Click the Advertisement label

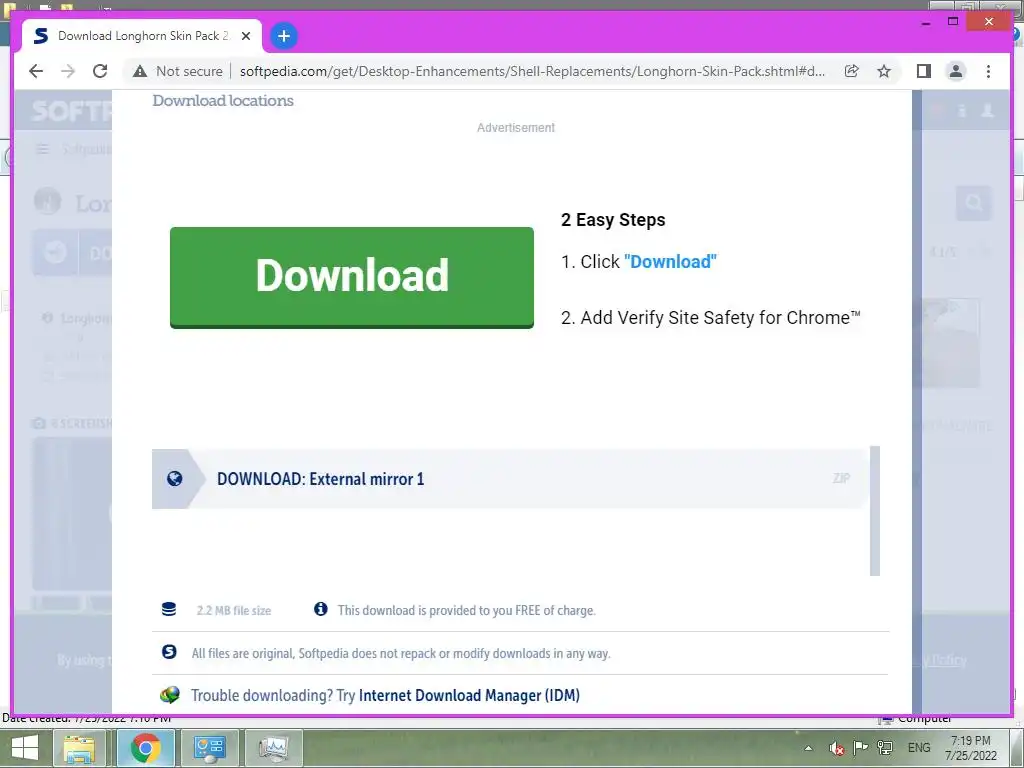pos(516,127)
